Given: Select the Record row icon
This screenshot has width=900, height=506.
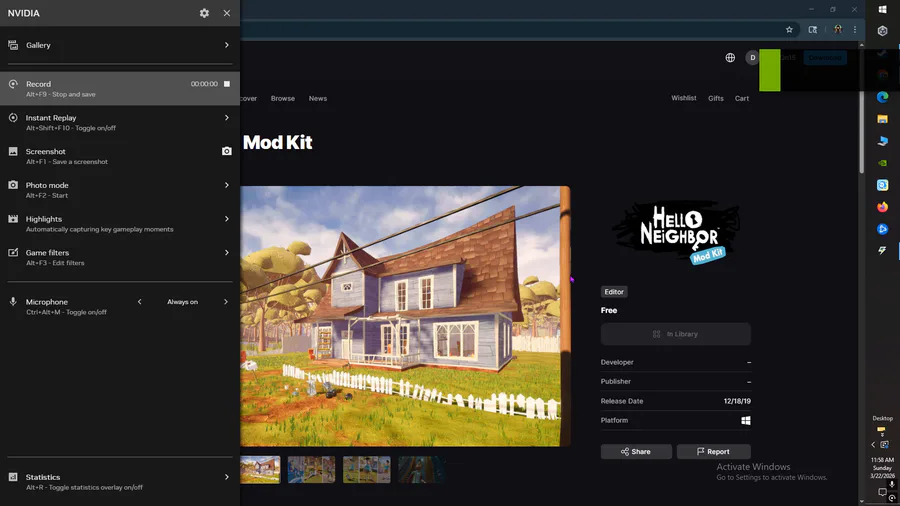Looking at the screenshot, I should point(13,84).
